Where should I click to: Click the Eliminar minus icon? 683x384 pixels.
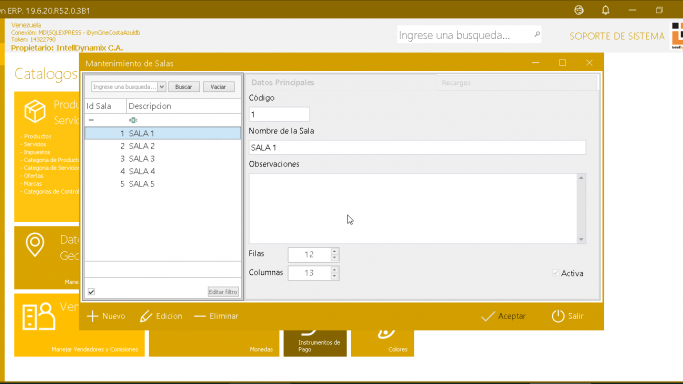pos(199,317)
